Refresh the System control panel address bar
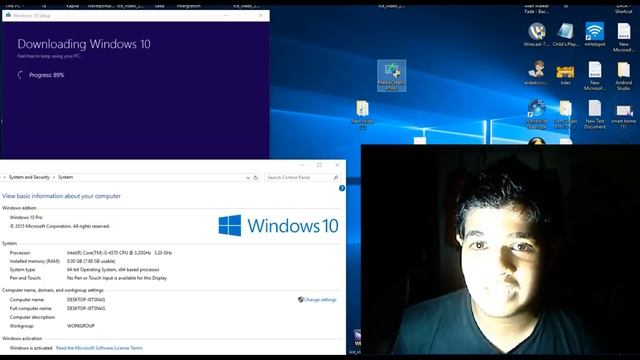This screenshot has height=360, width=640. [256, 178]
